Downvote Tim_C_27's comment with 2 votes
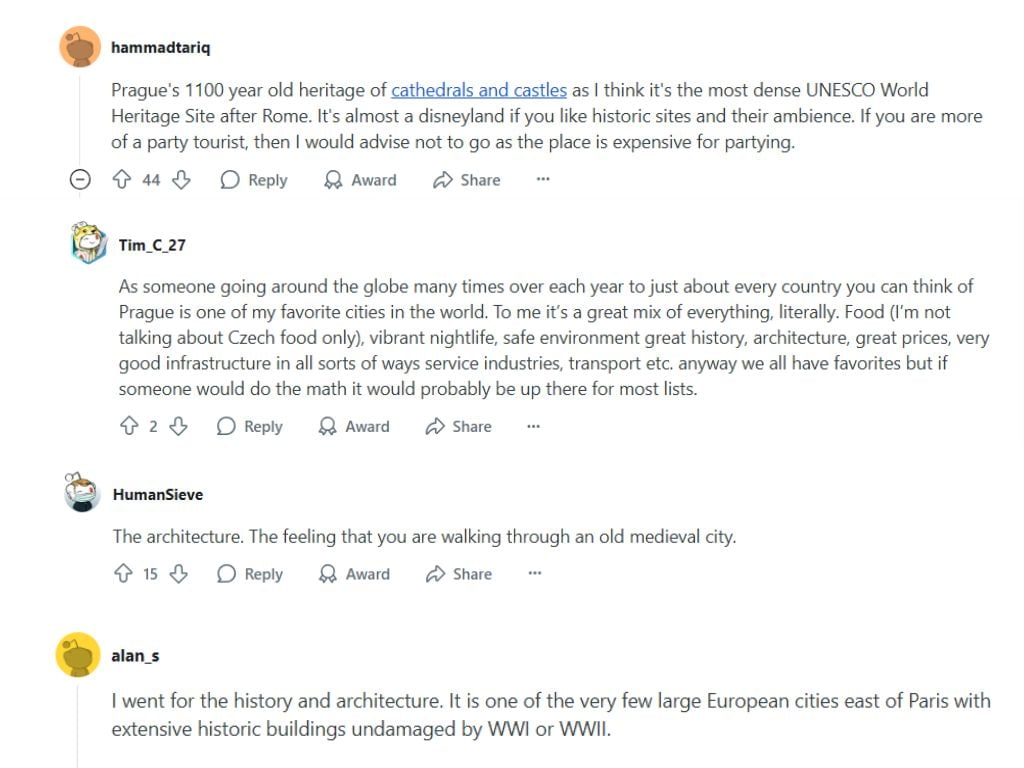 point(178,426)
